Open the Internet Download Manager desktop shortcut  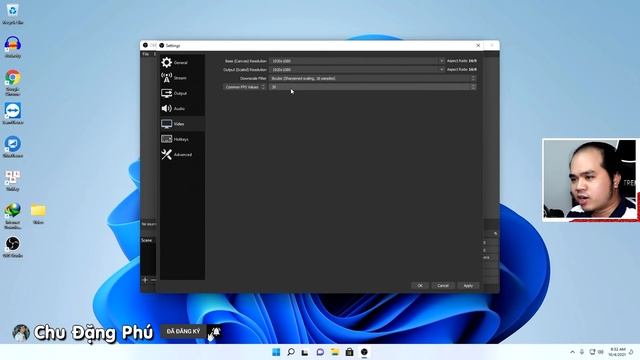point(13,215)
